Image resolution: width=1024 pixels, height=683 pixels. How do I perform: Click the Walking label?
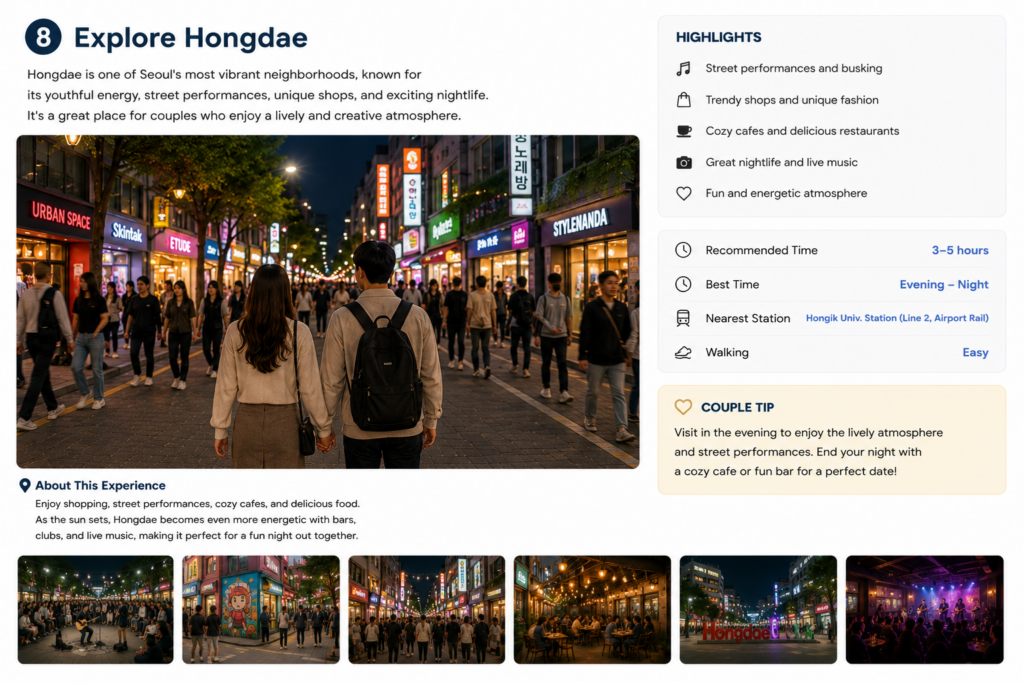pyautogui.click(x=727, y=353)
